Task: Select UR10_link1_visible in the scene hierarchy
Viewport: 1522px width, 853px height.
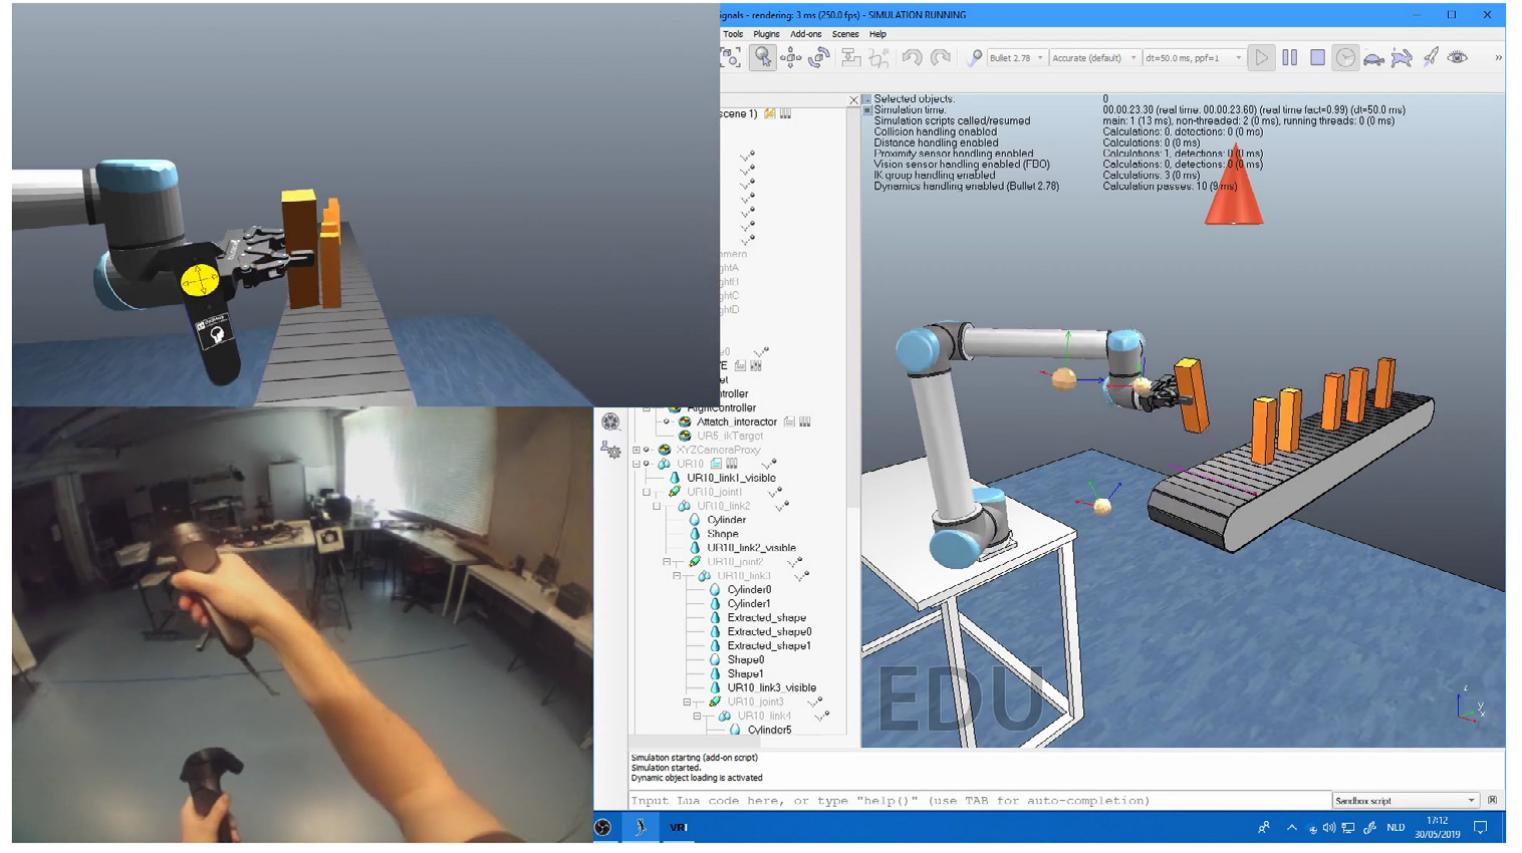Action: tap(730, 478)
